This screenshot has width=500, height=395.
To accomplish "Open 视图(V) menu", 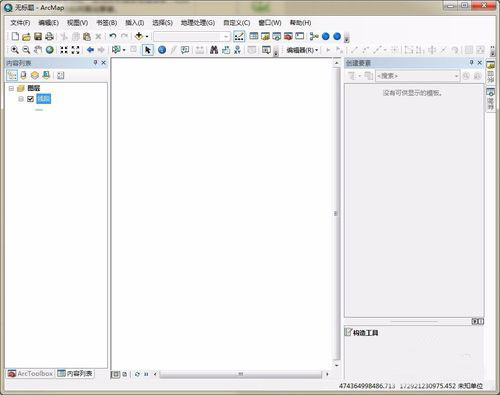I will 77,23.
